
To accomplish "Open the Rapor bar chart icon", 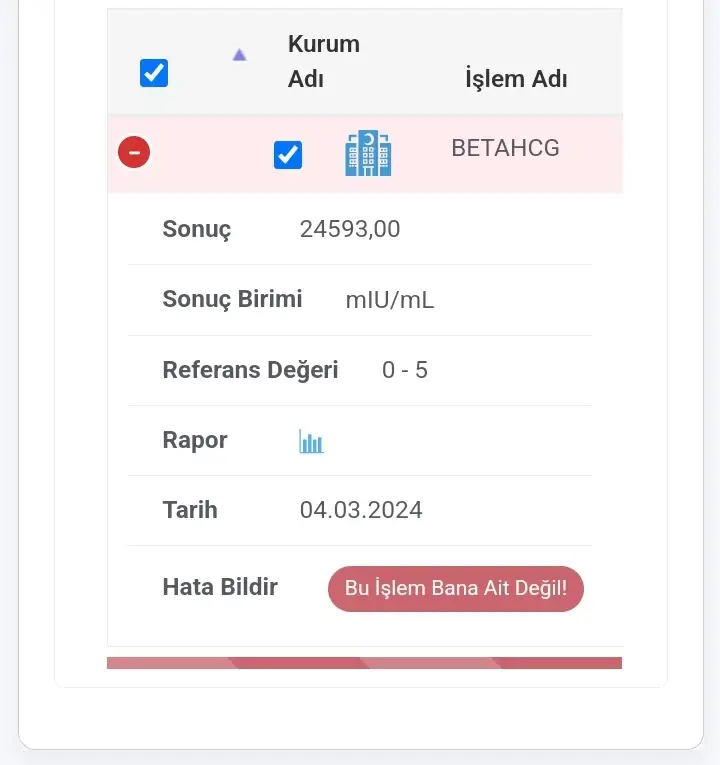I will coord(311,441).
